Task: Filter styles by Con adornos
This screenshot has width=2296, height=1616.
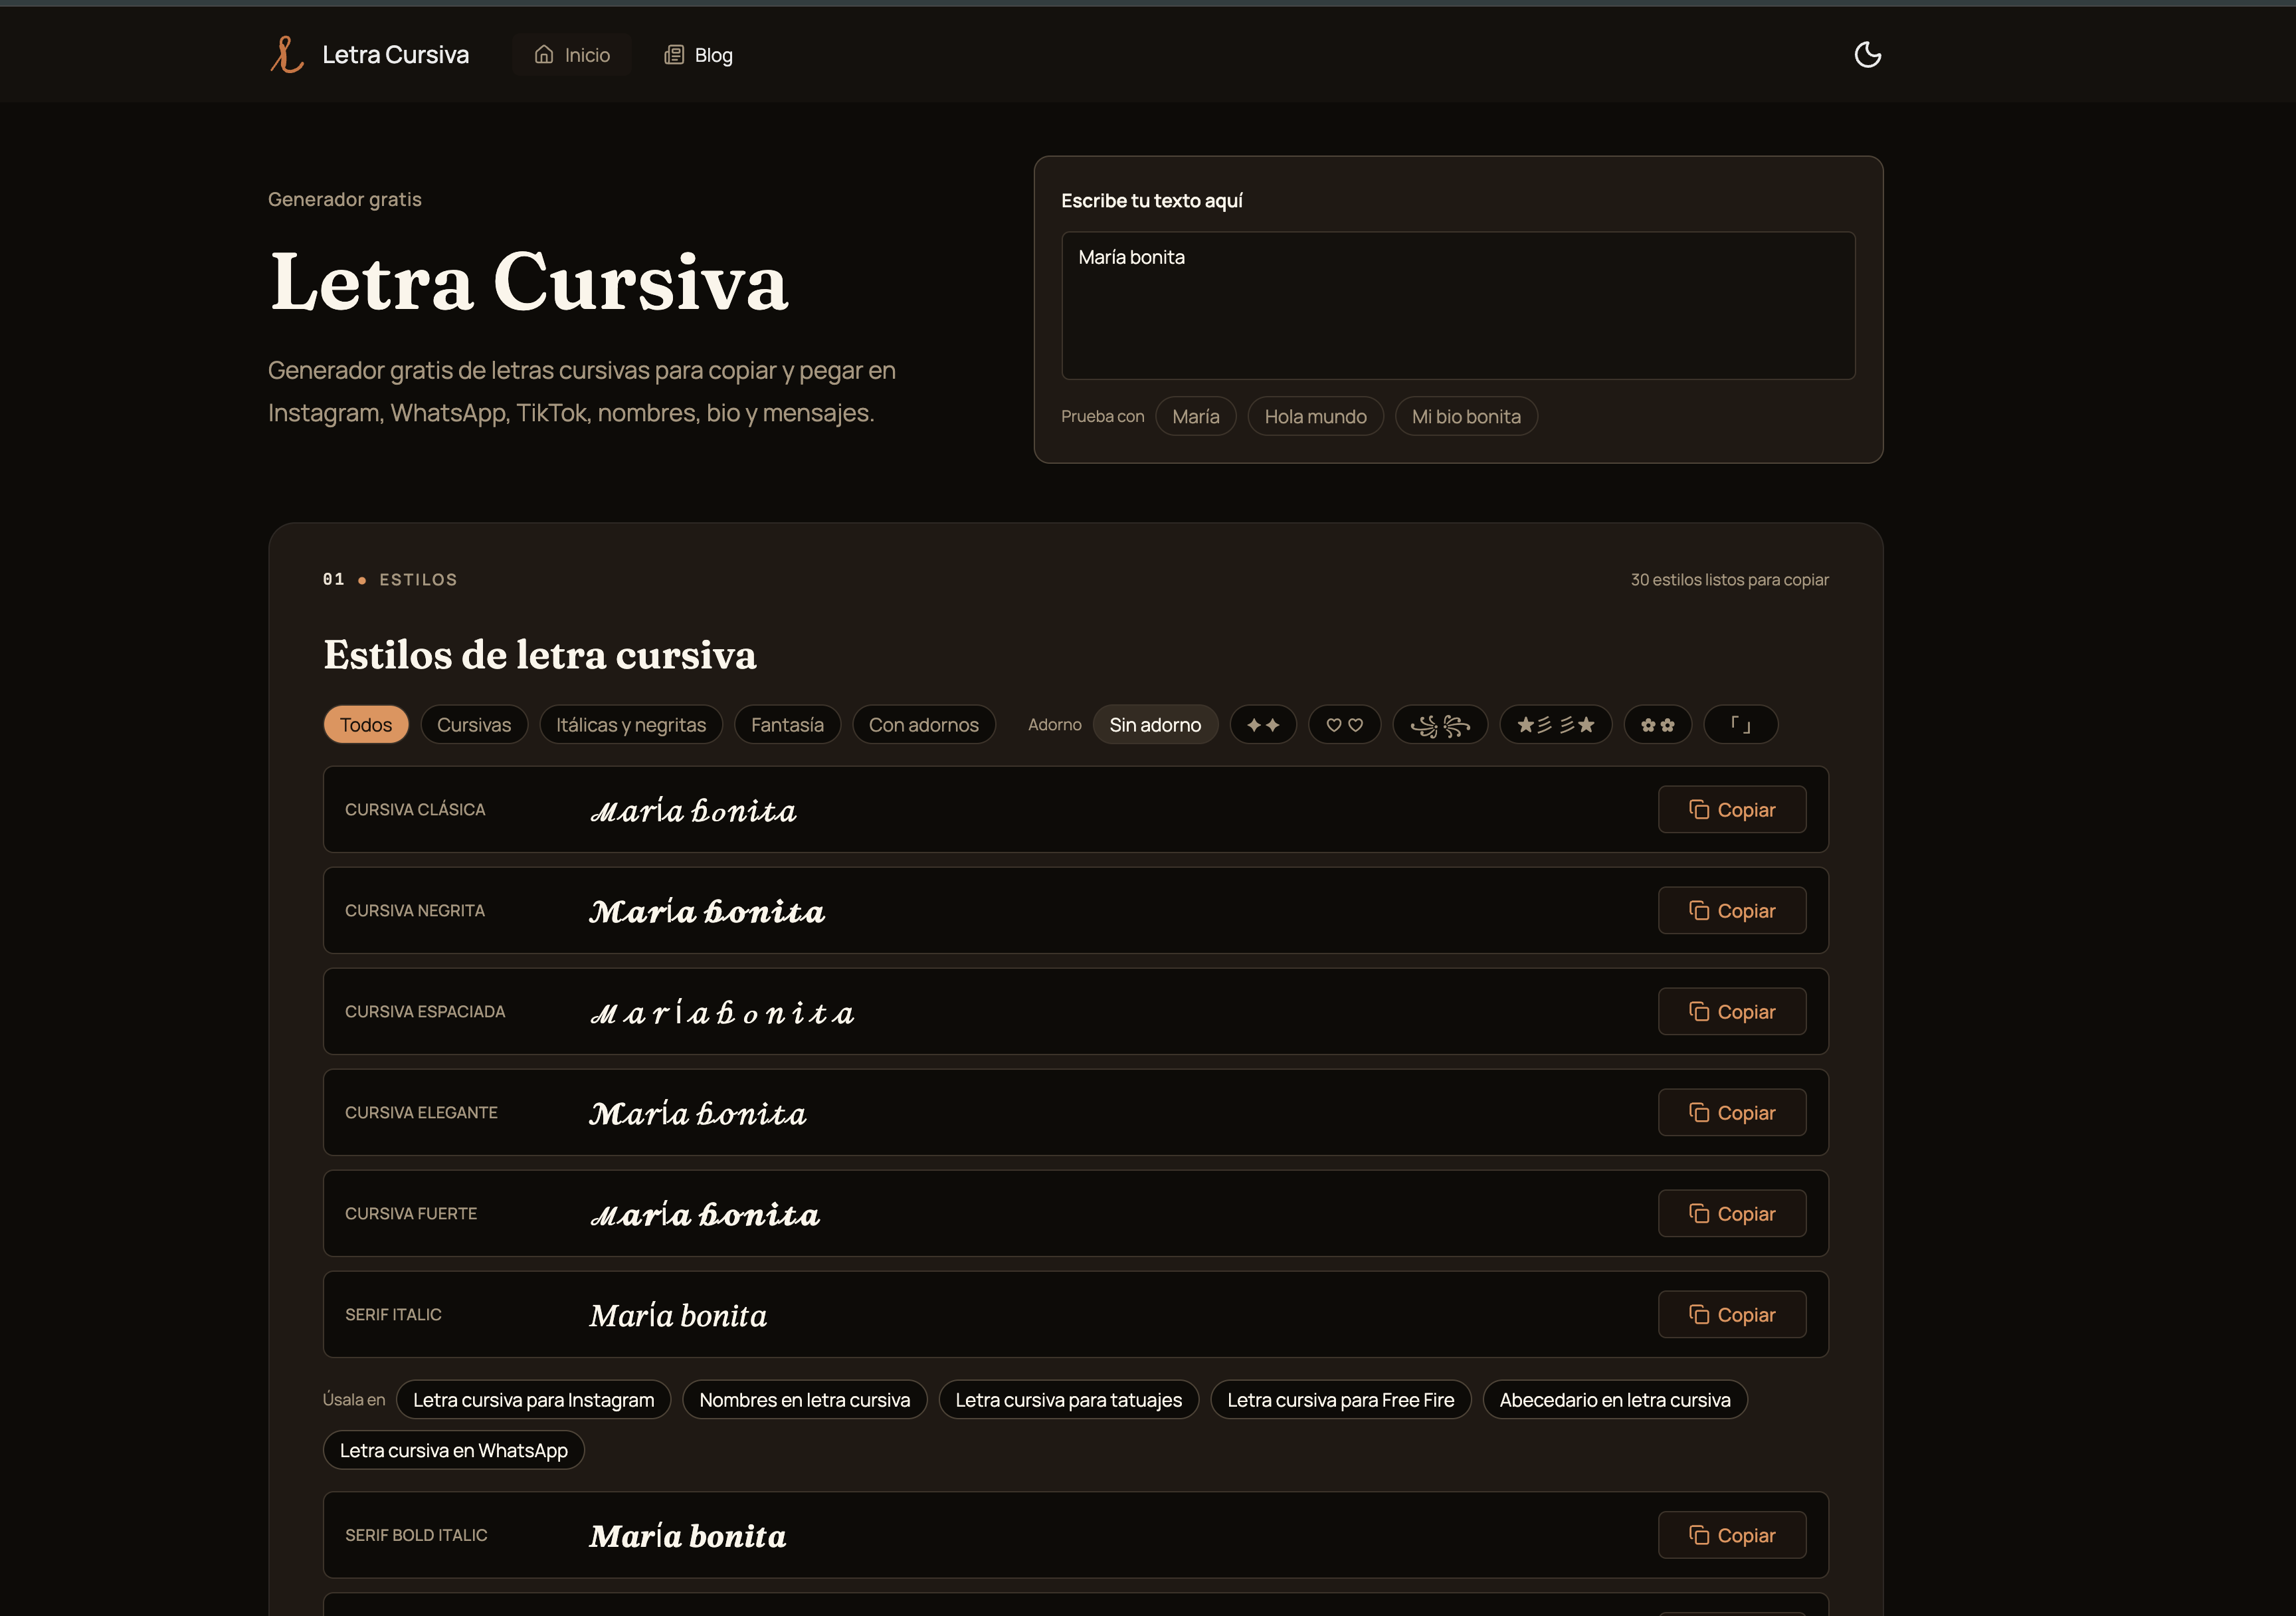Action: [924, 725]
